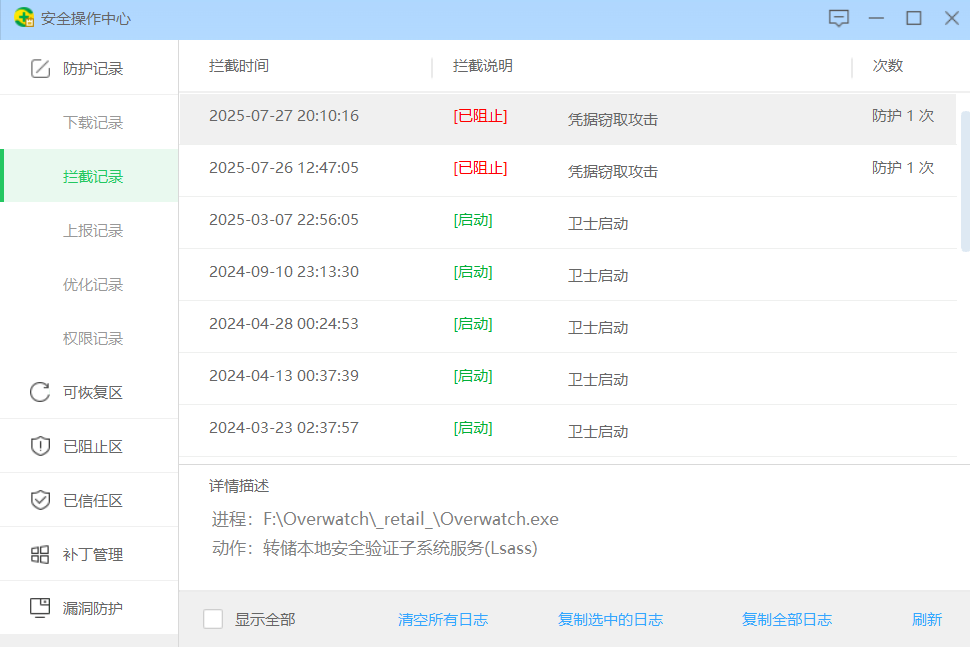Click the log list vertical scrollbar
The width and height of the screenshot is (970, 647).
point(964,180)
